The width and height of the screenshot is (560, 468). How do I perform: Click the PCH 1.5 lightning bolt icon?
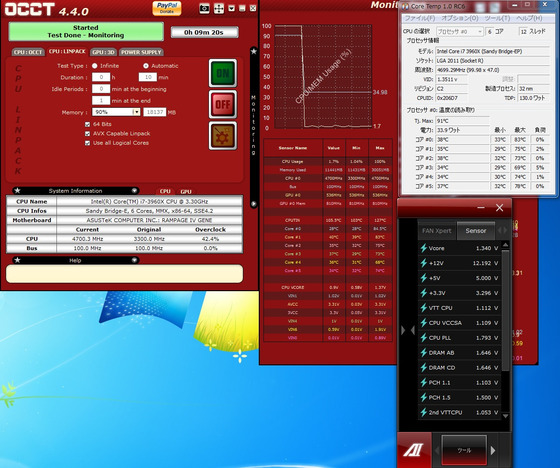[424, 397]
